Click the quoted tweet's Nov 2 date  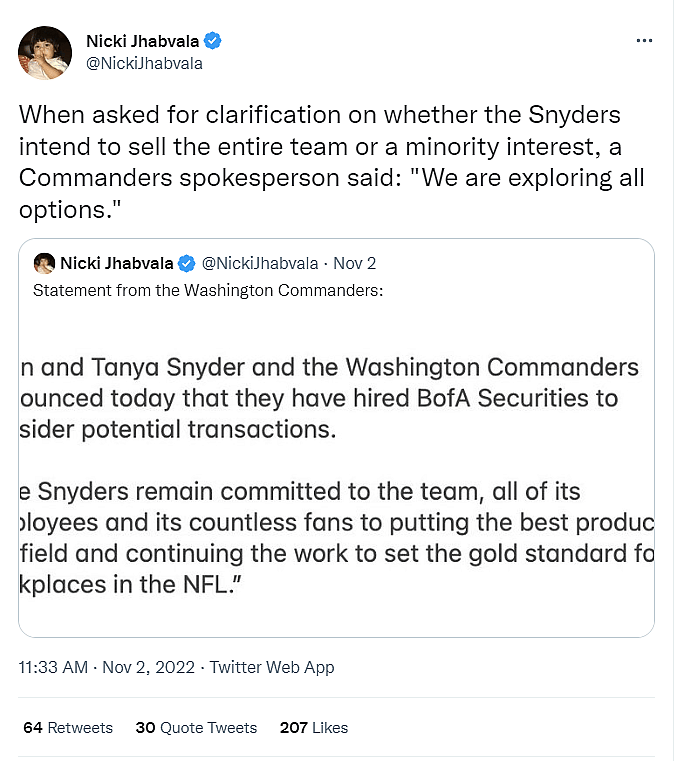354,263
